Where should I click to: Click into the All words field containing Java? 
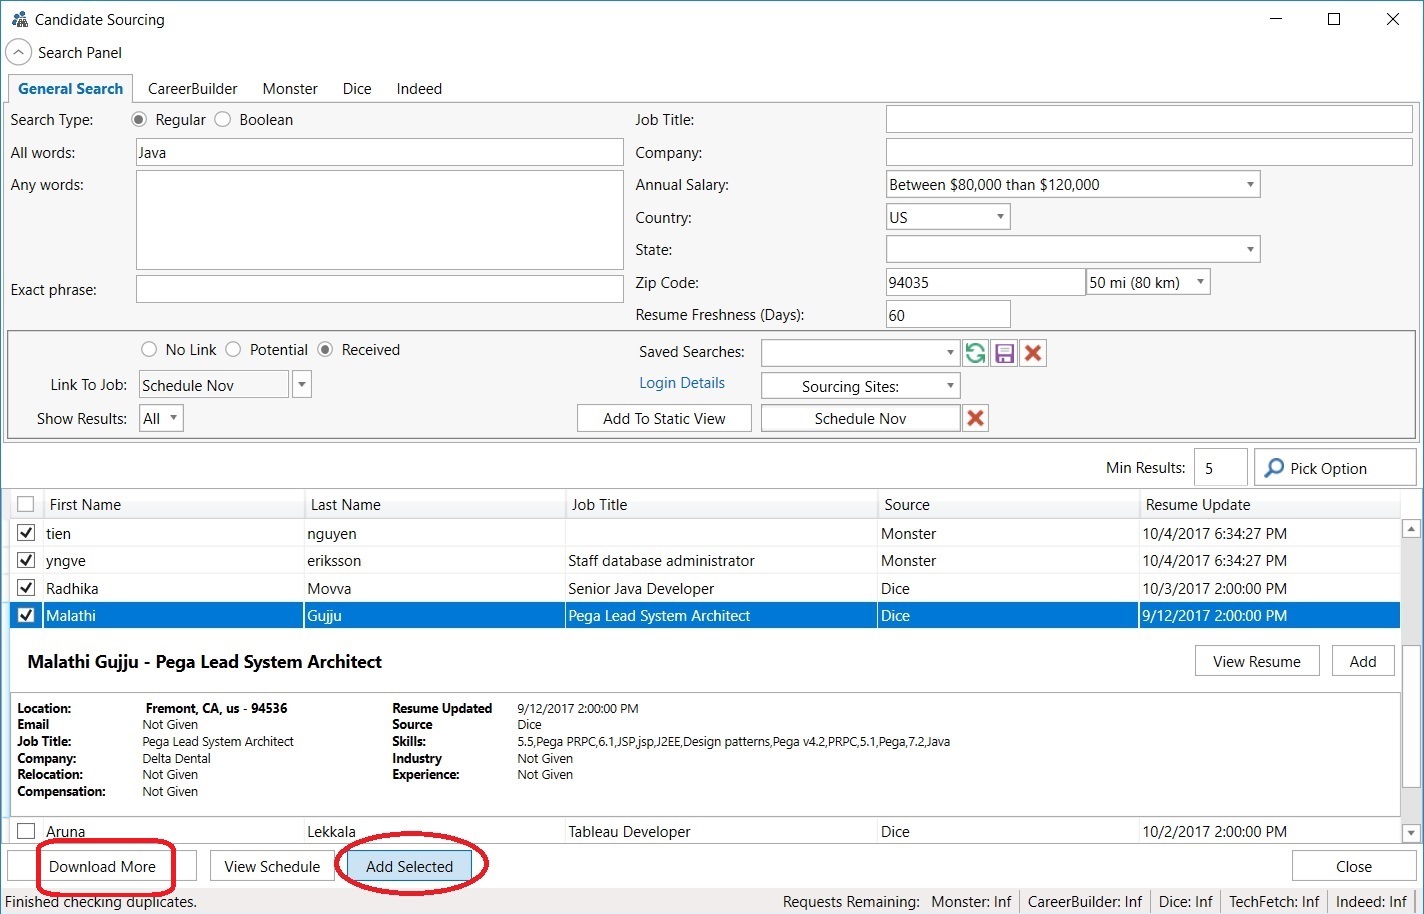[x=379, y=152]
